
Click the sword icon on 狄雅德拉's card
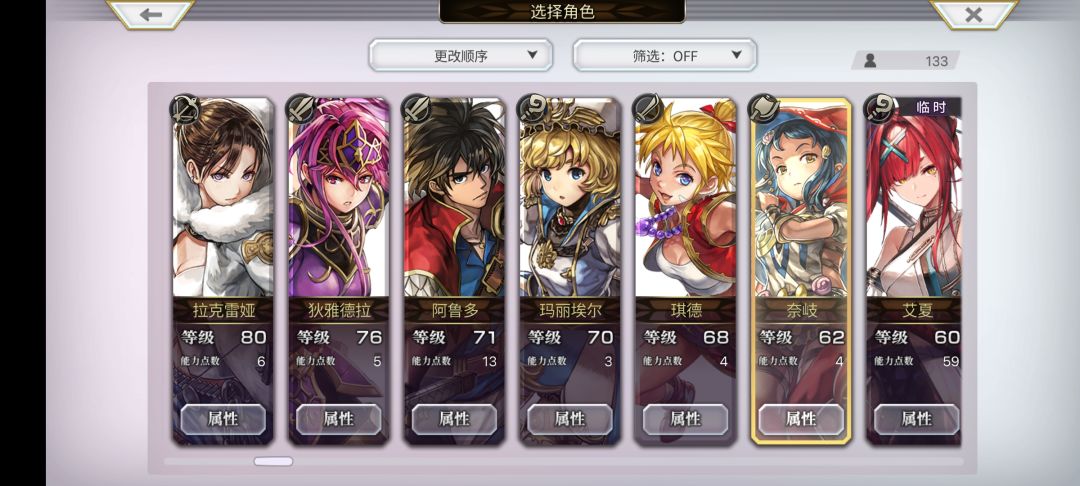coord(301,109)
